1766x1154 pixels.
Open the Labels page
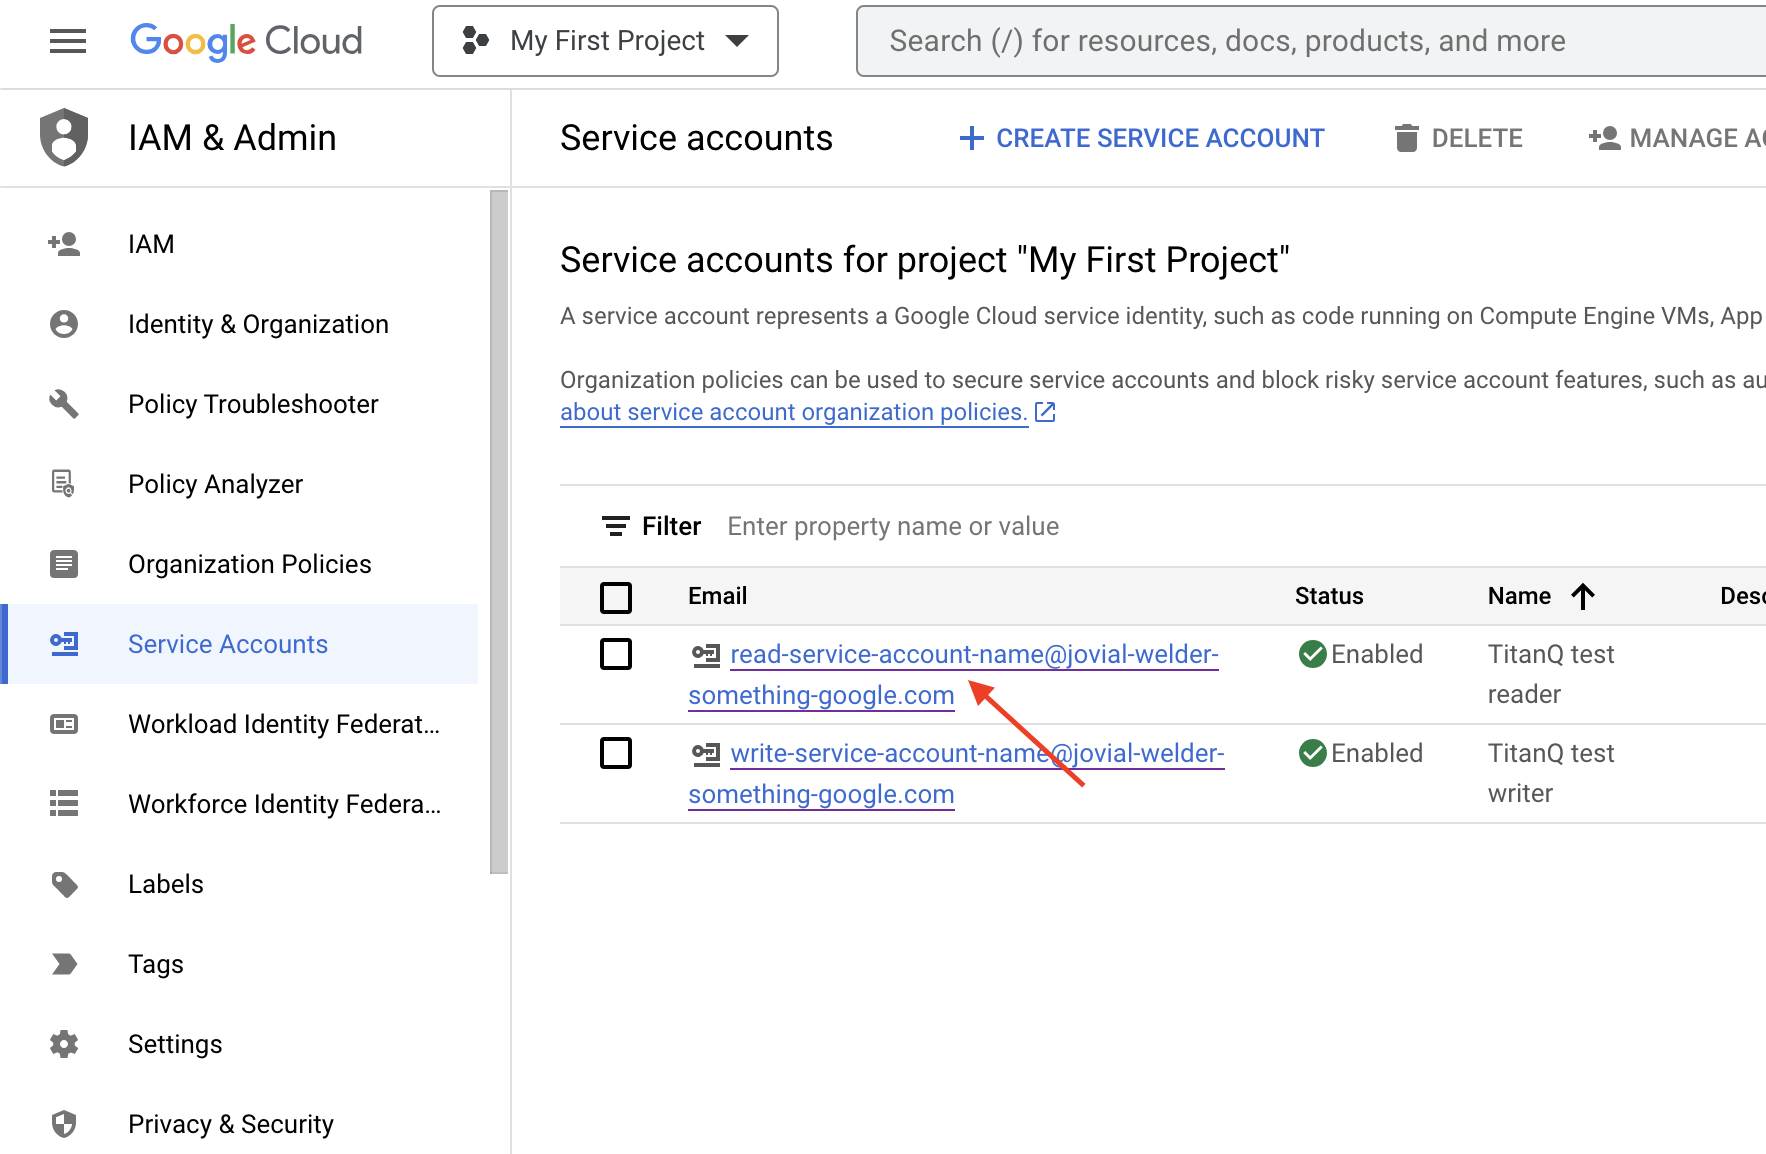[x=166, y=884]
